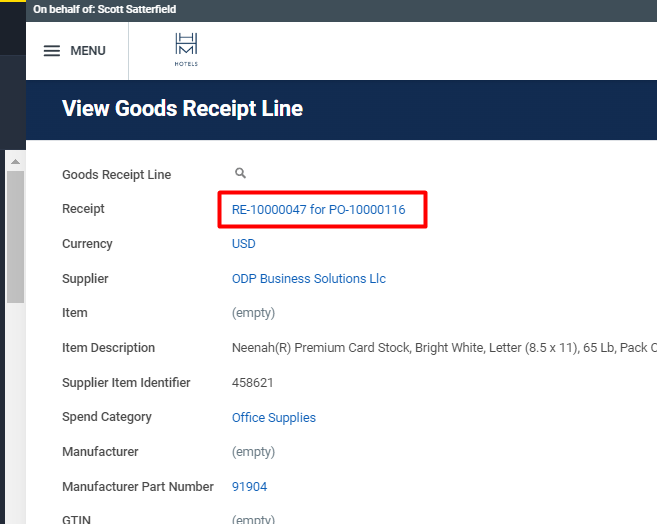Open supplier ODP Business Solutions Llc

(x=309, y=279)
